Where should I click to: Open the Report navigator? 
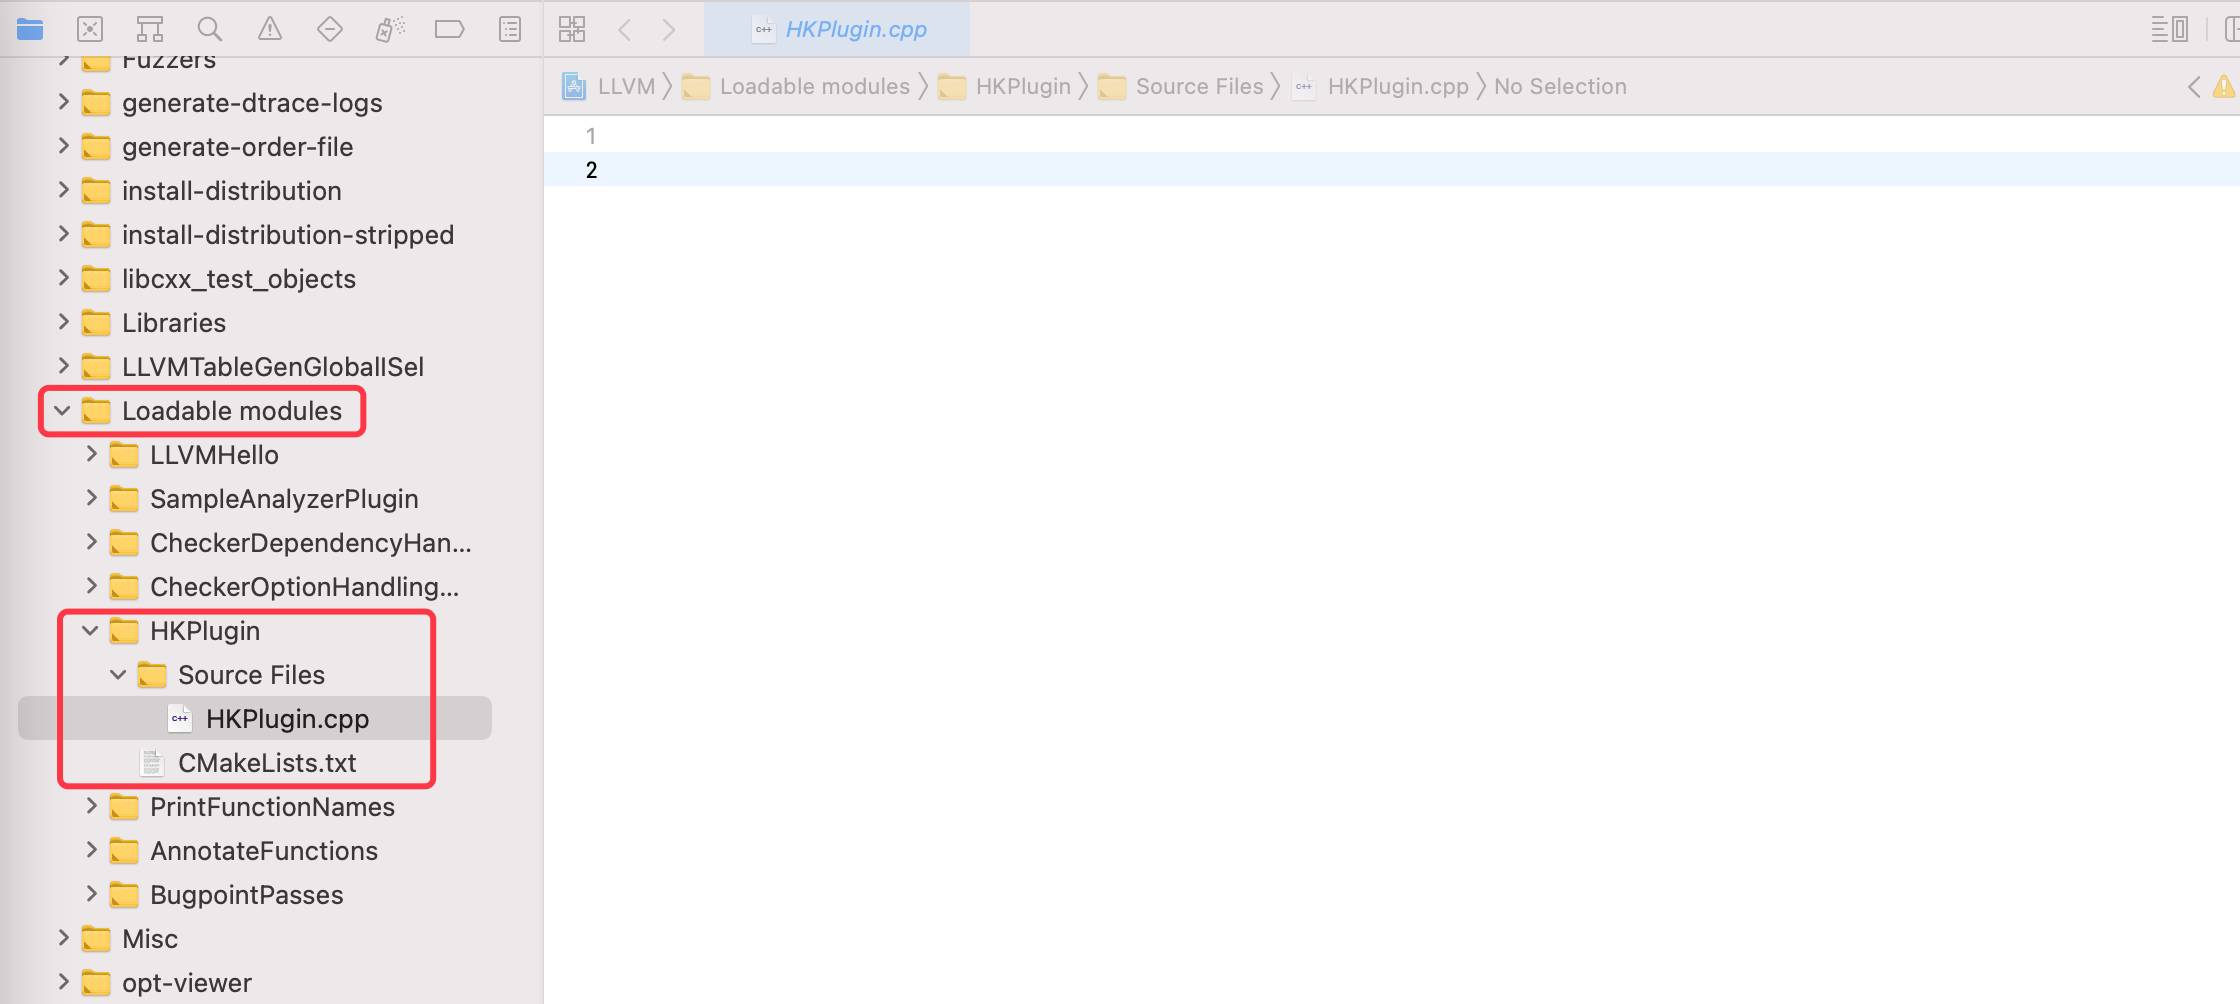pos(510,29)
